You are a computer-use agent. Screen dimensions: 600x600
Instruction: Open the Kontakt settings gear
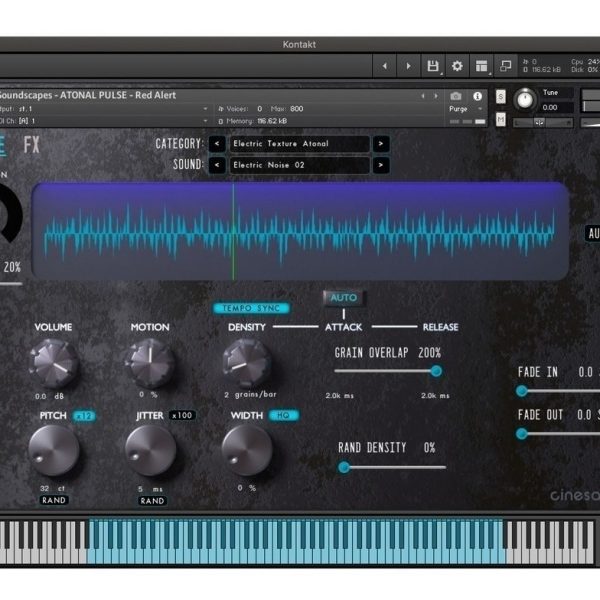coord(457,66)
